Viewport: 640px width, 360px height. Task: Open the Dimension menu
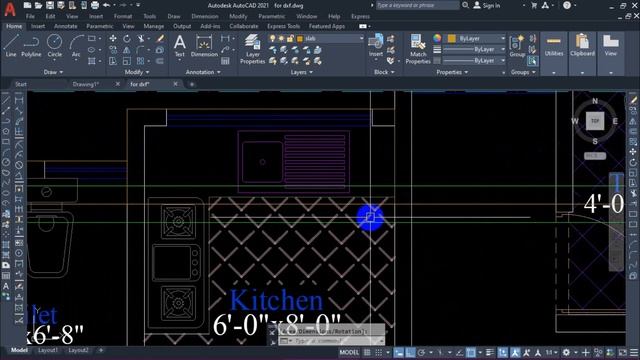(204, 16)
